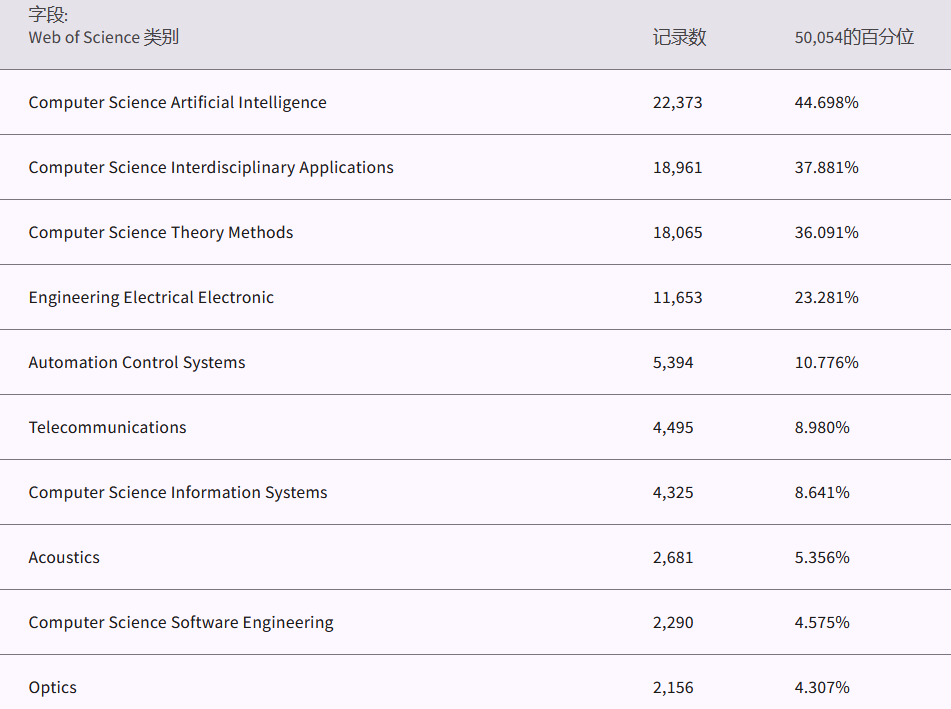Viewport: 951px width, 709px height.
Task: Click the 44.698% percentage value
Action: (x=826, y=102)
